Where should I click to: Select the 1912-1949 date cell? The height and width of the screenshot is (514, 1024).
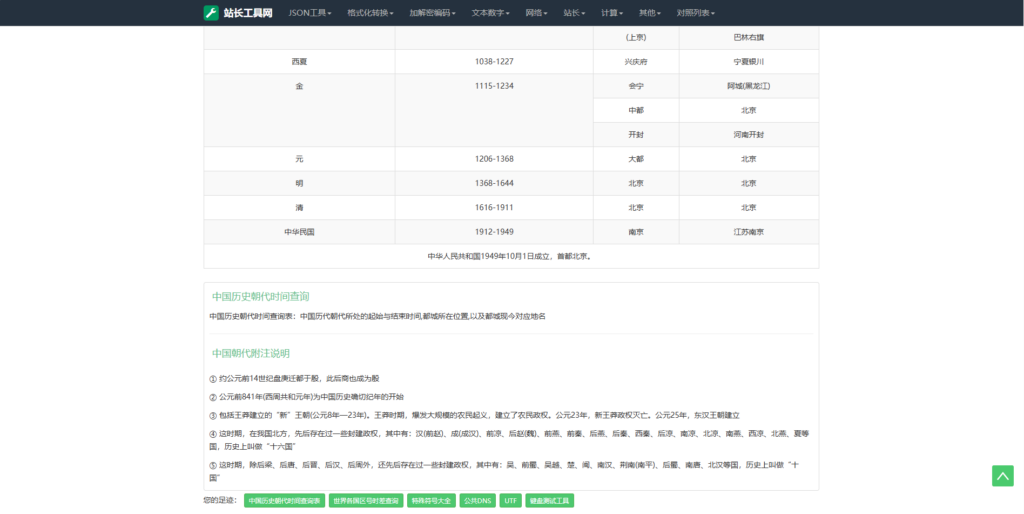494,232
